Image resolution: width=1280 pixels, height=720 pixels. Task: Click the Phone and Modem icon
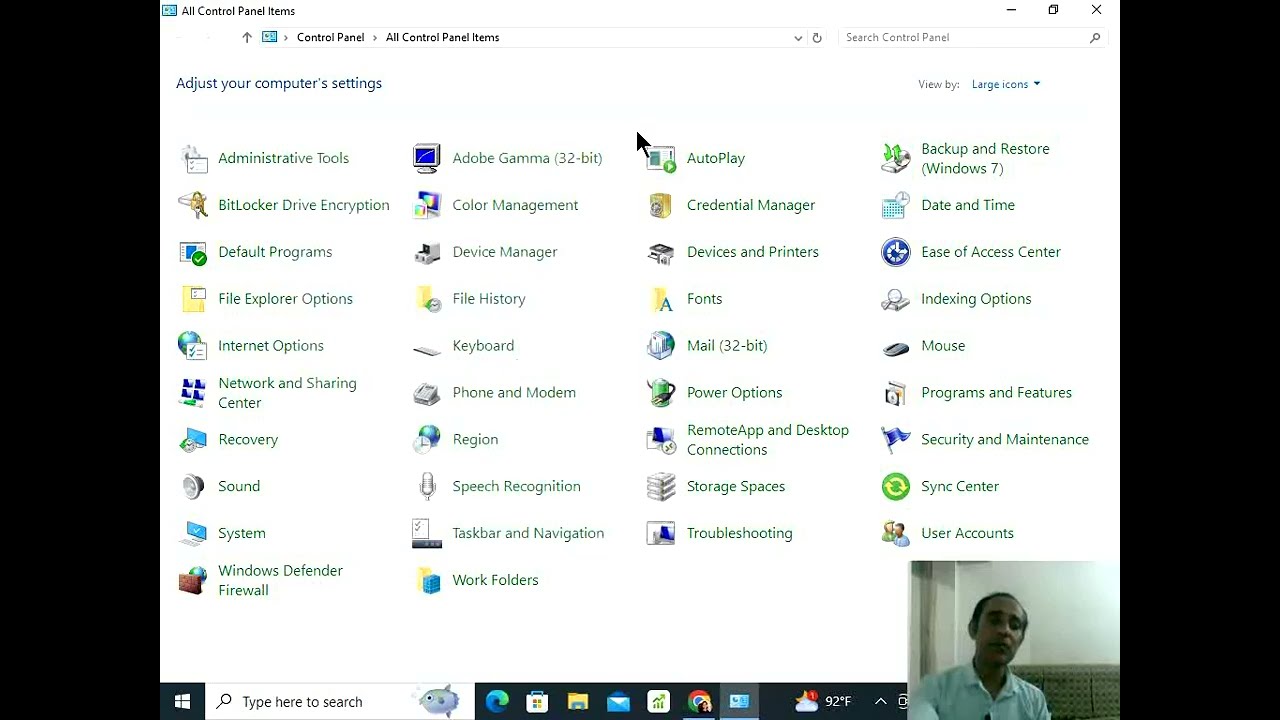tap(427, 393)
